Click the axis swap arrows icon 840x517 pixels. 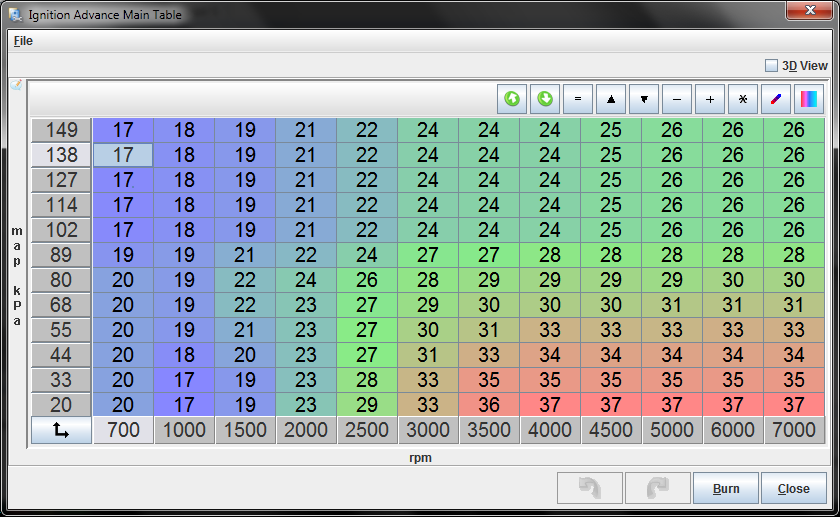(x=61, y=431)
